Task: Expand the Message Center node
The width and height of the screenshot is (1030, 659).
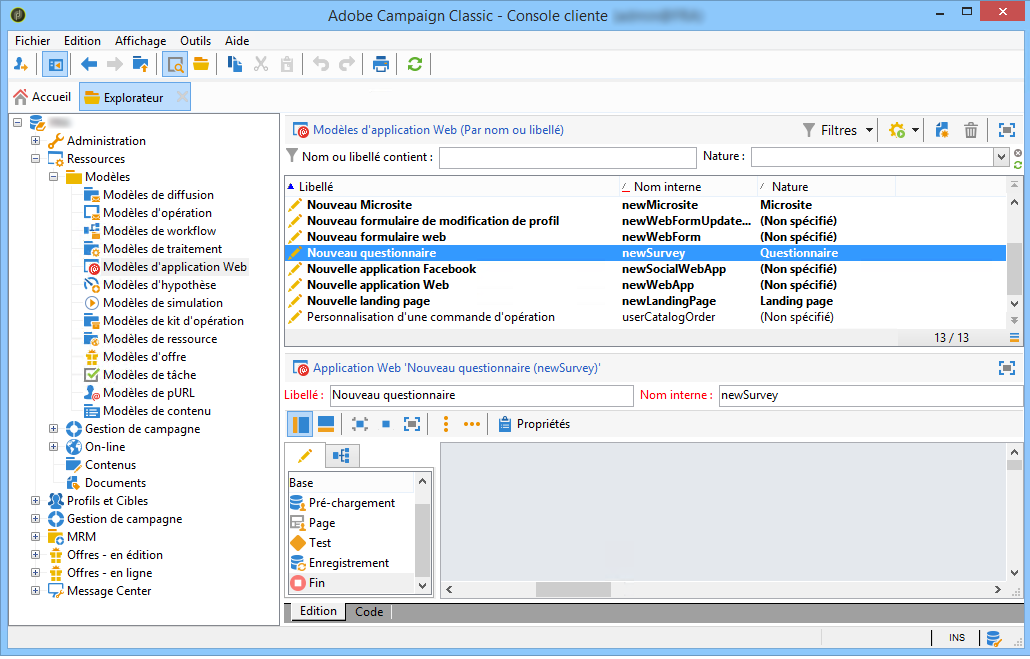Action: (x=35, y=591)
